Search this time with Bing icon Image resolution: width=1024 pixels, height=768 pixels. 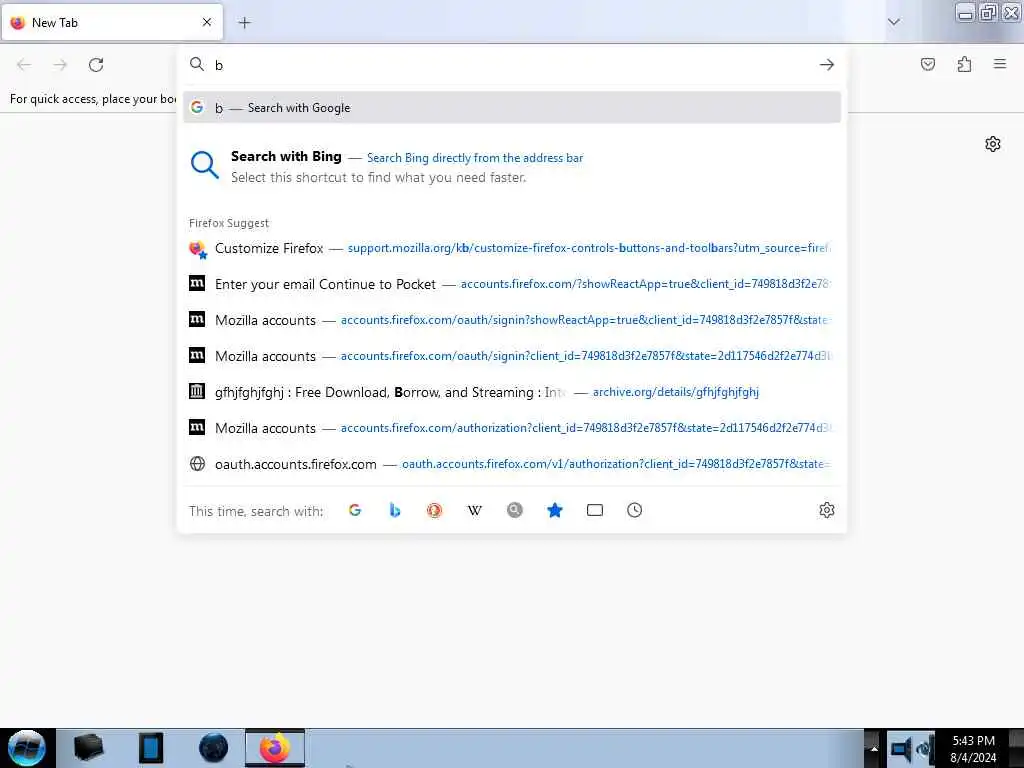[394, 510]
